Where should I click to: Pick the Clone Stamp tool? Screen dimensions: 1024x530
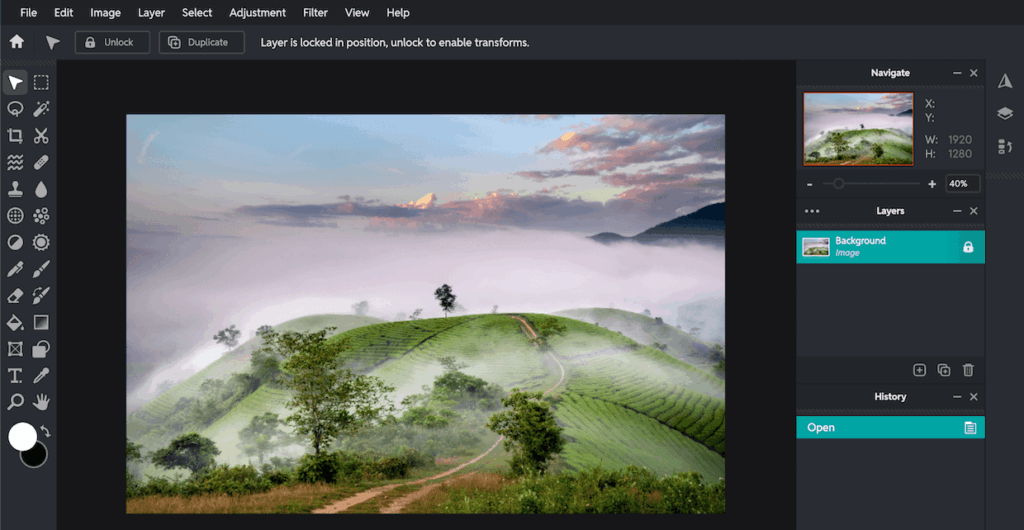click(15, 189)
